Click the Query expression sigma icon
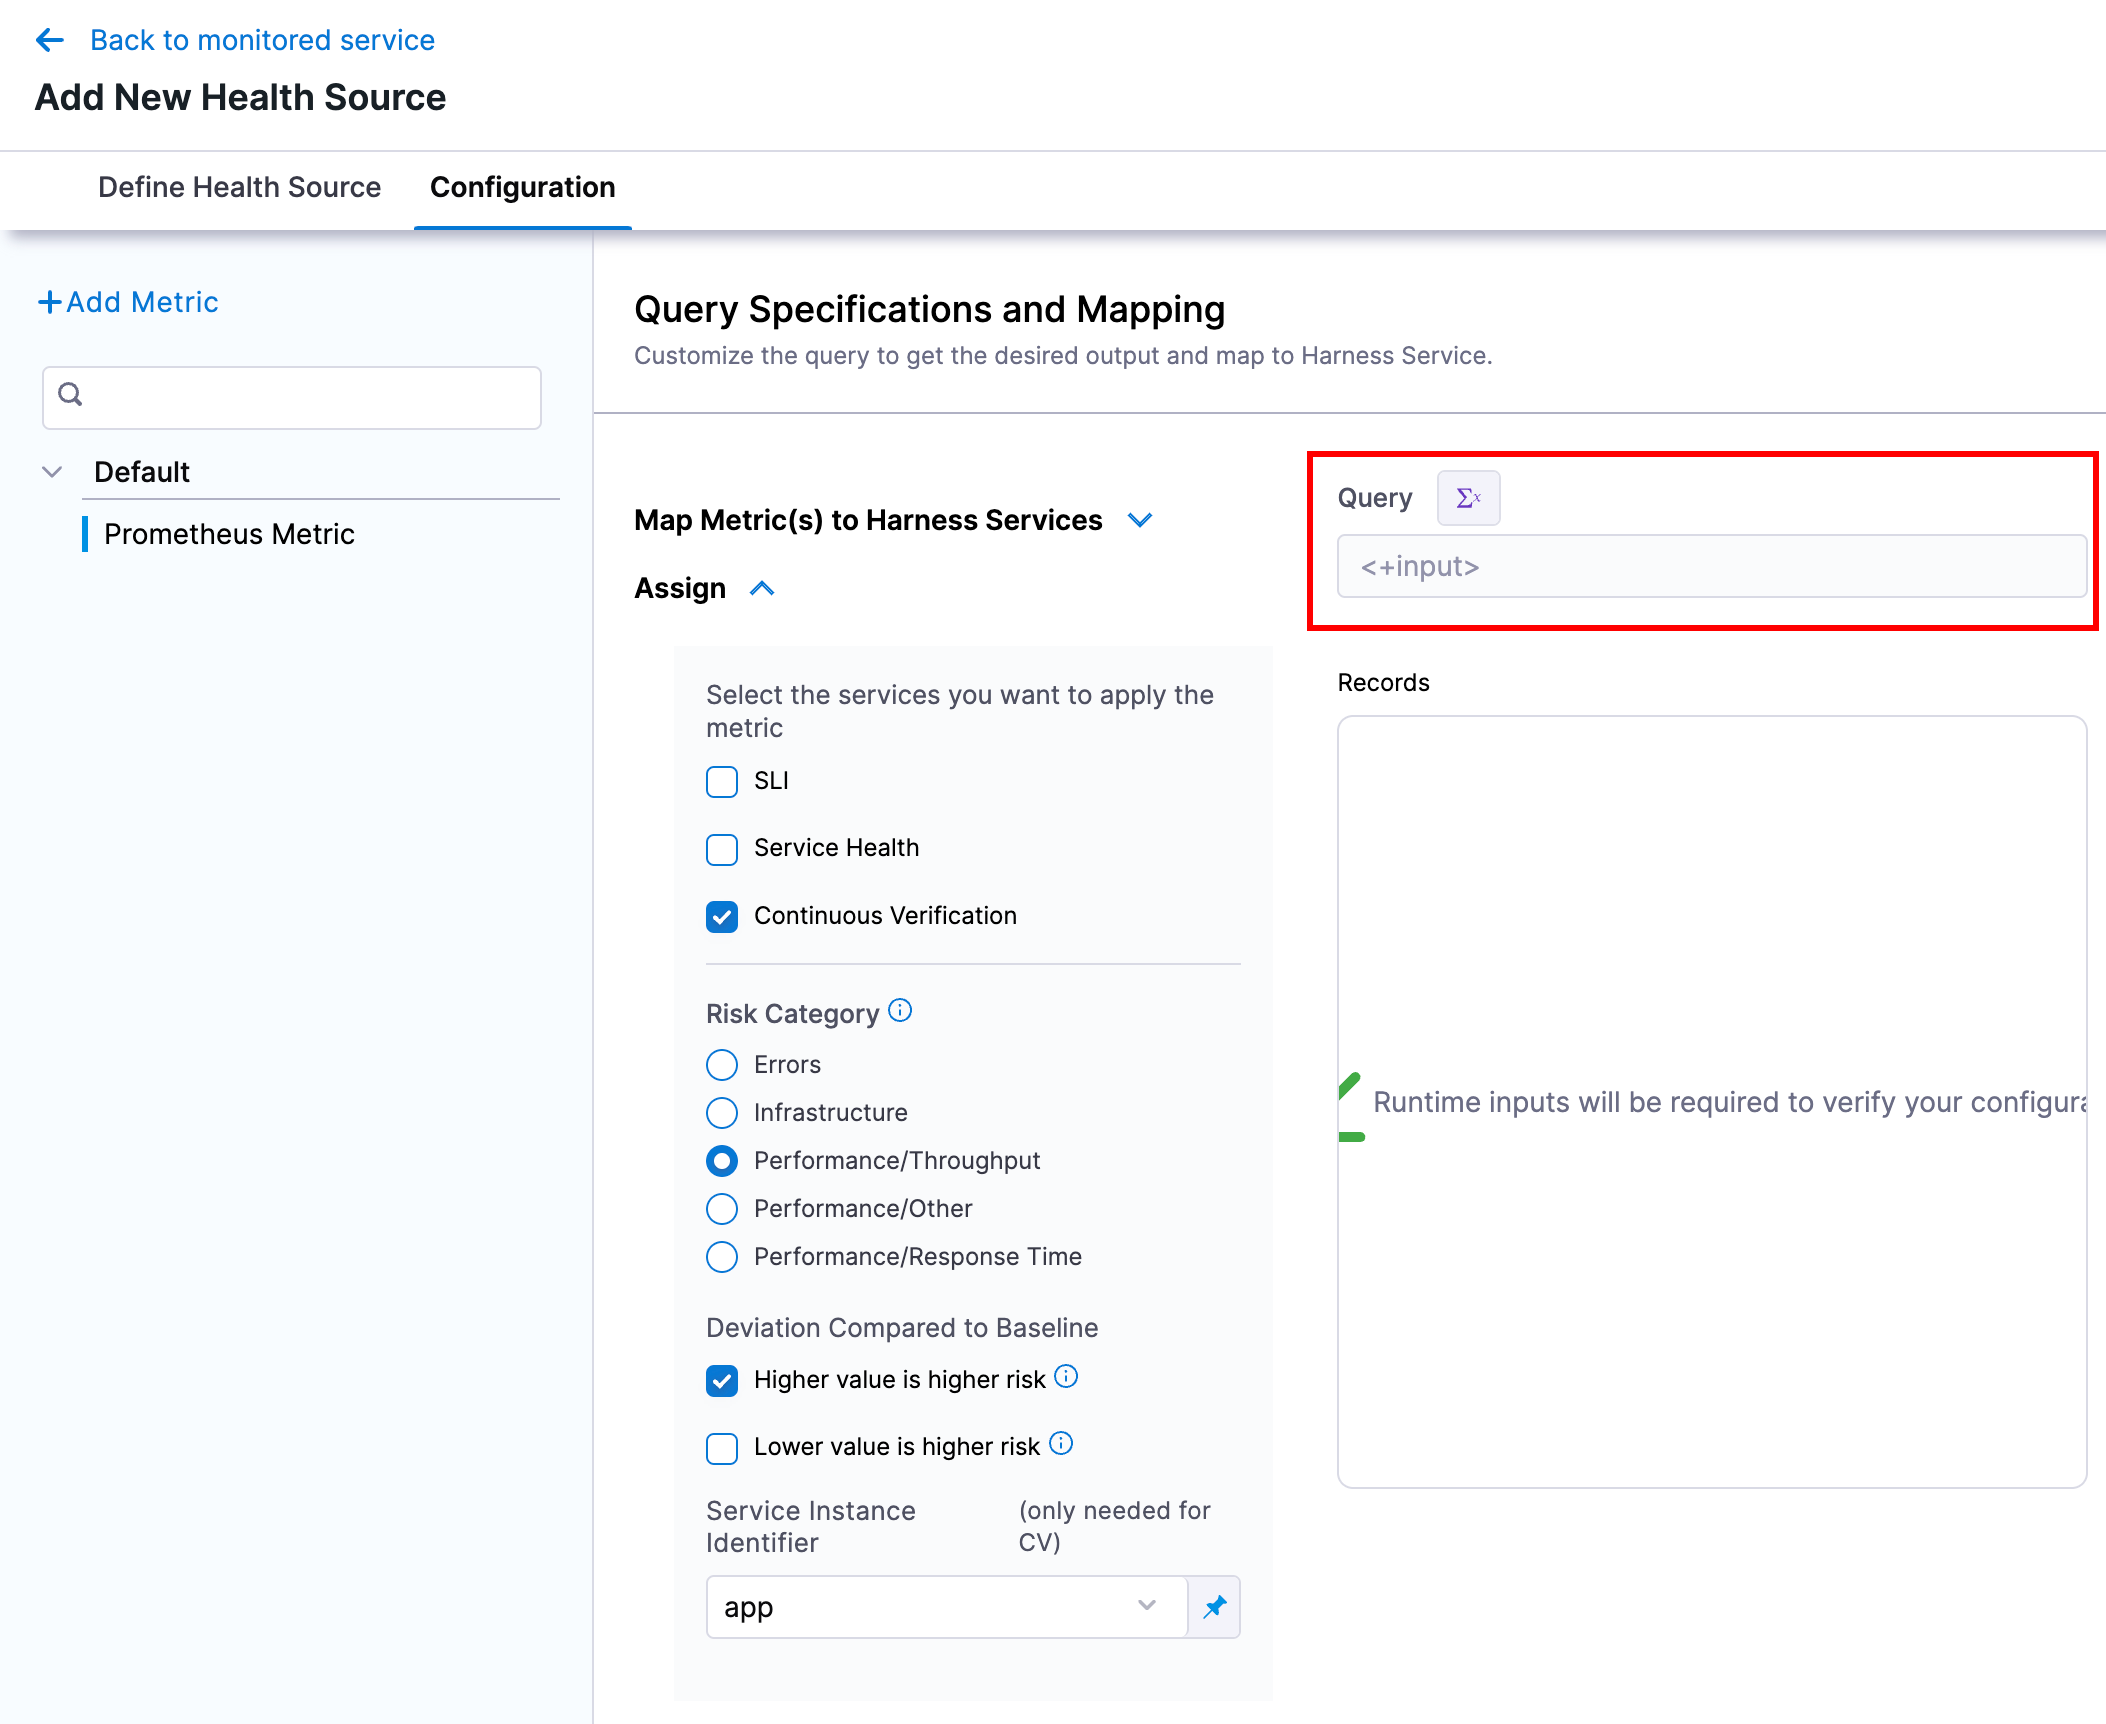Screen dimensions: 2106x1724 pyautogui.click(x=1467, y=498)
